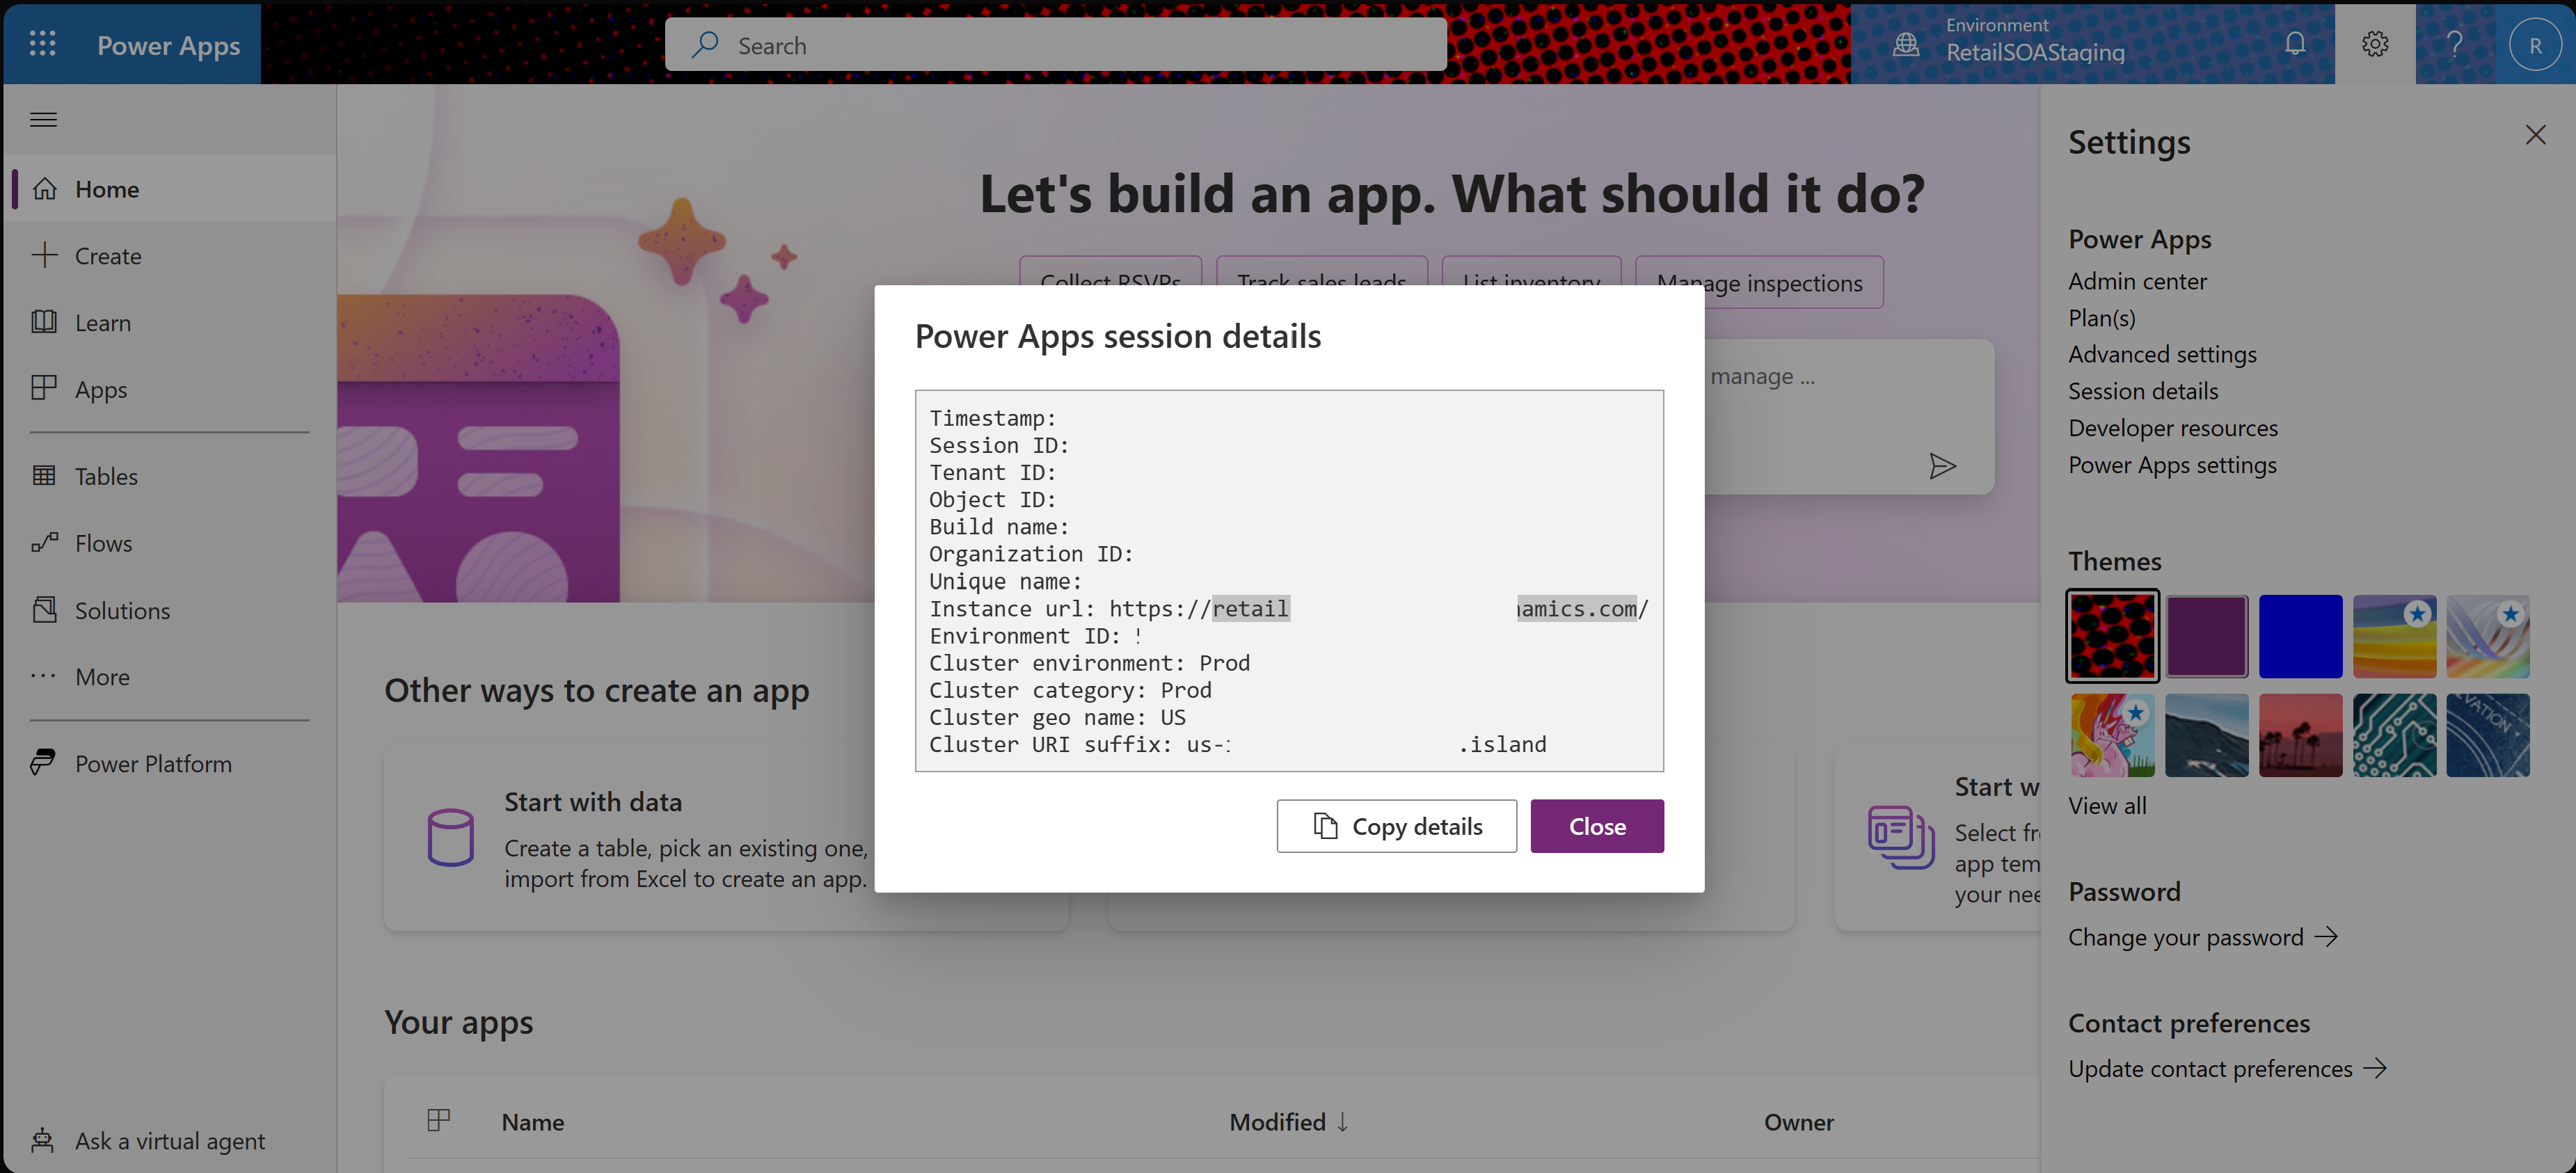
Task: Click Session details menu item
Action: tap(2142, 391)
